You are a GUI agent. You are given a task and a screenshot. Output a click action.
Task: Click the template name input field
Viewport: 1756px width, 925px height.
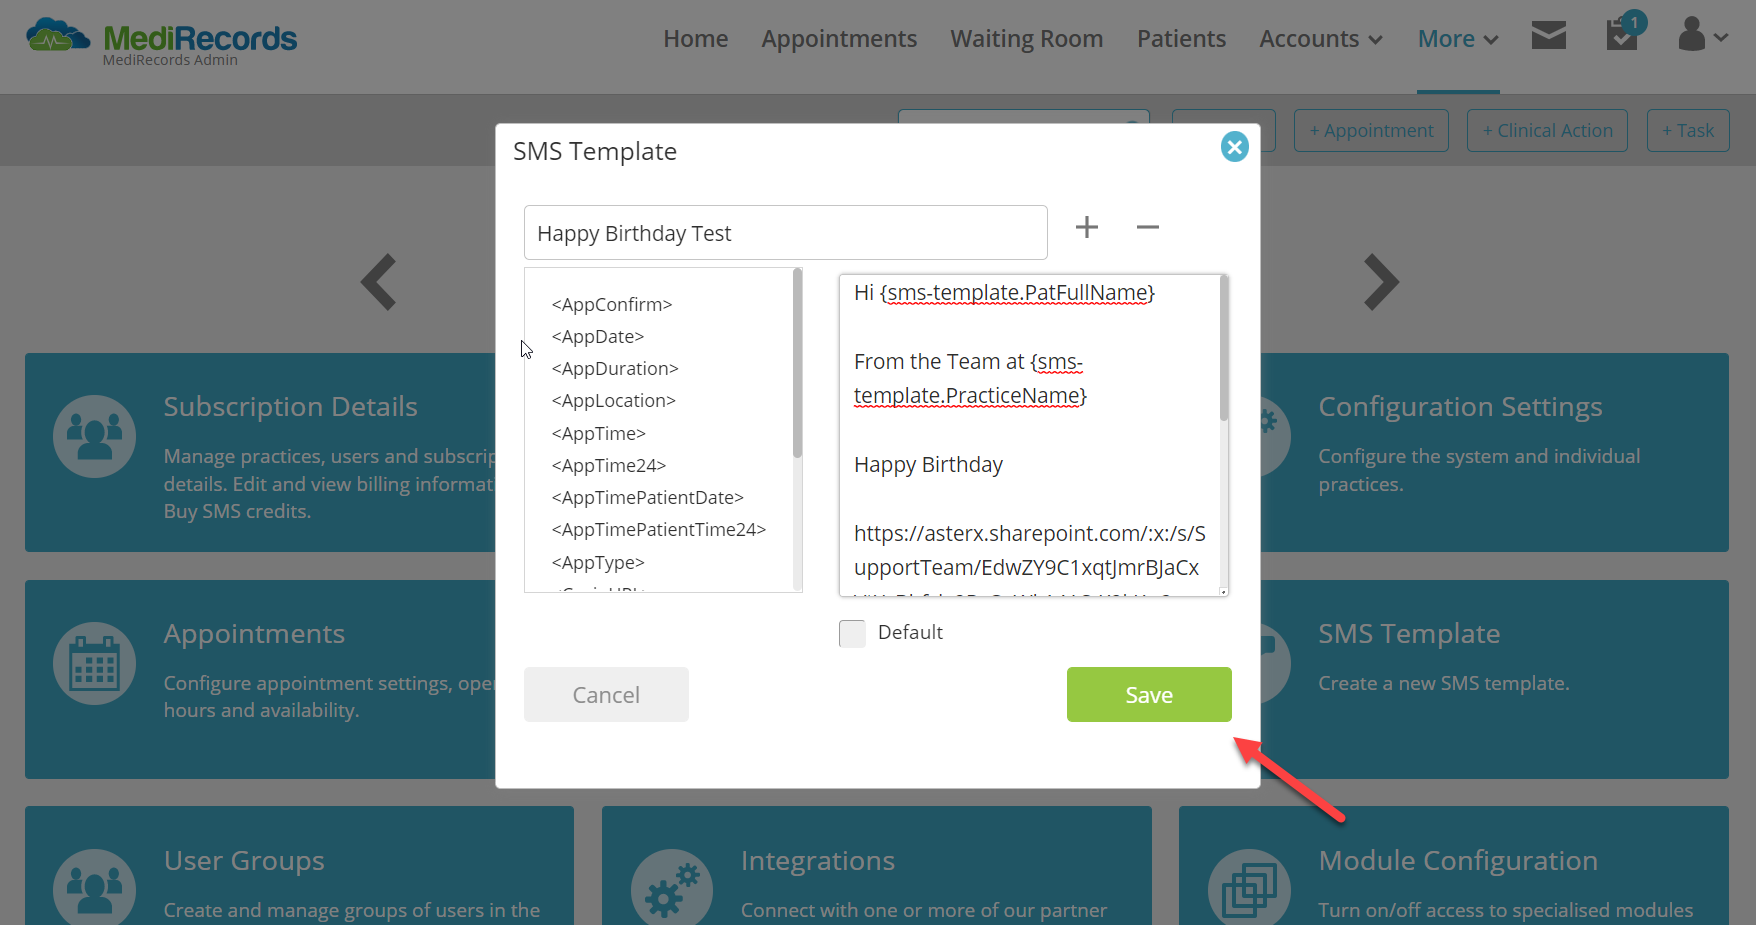pos(786,233)
